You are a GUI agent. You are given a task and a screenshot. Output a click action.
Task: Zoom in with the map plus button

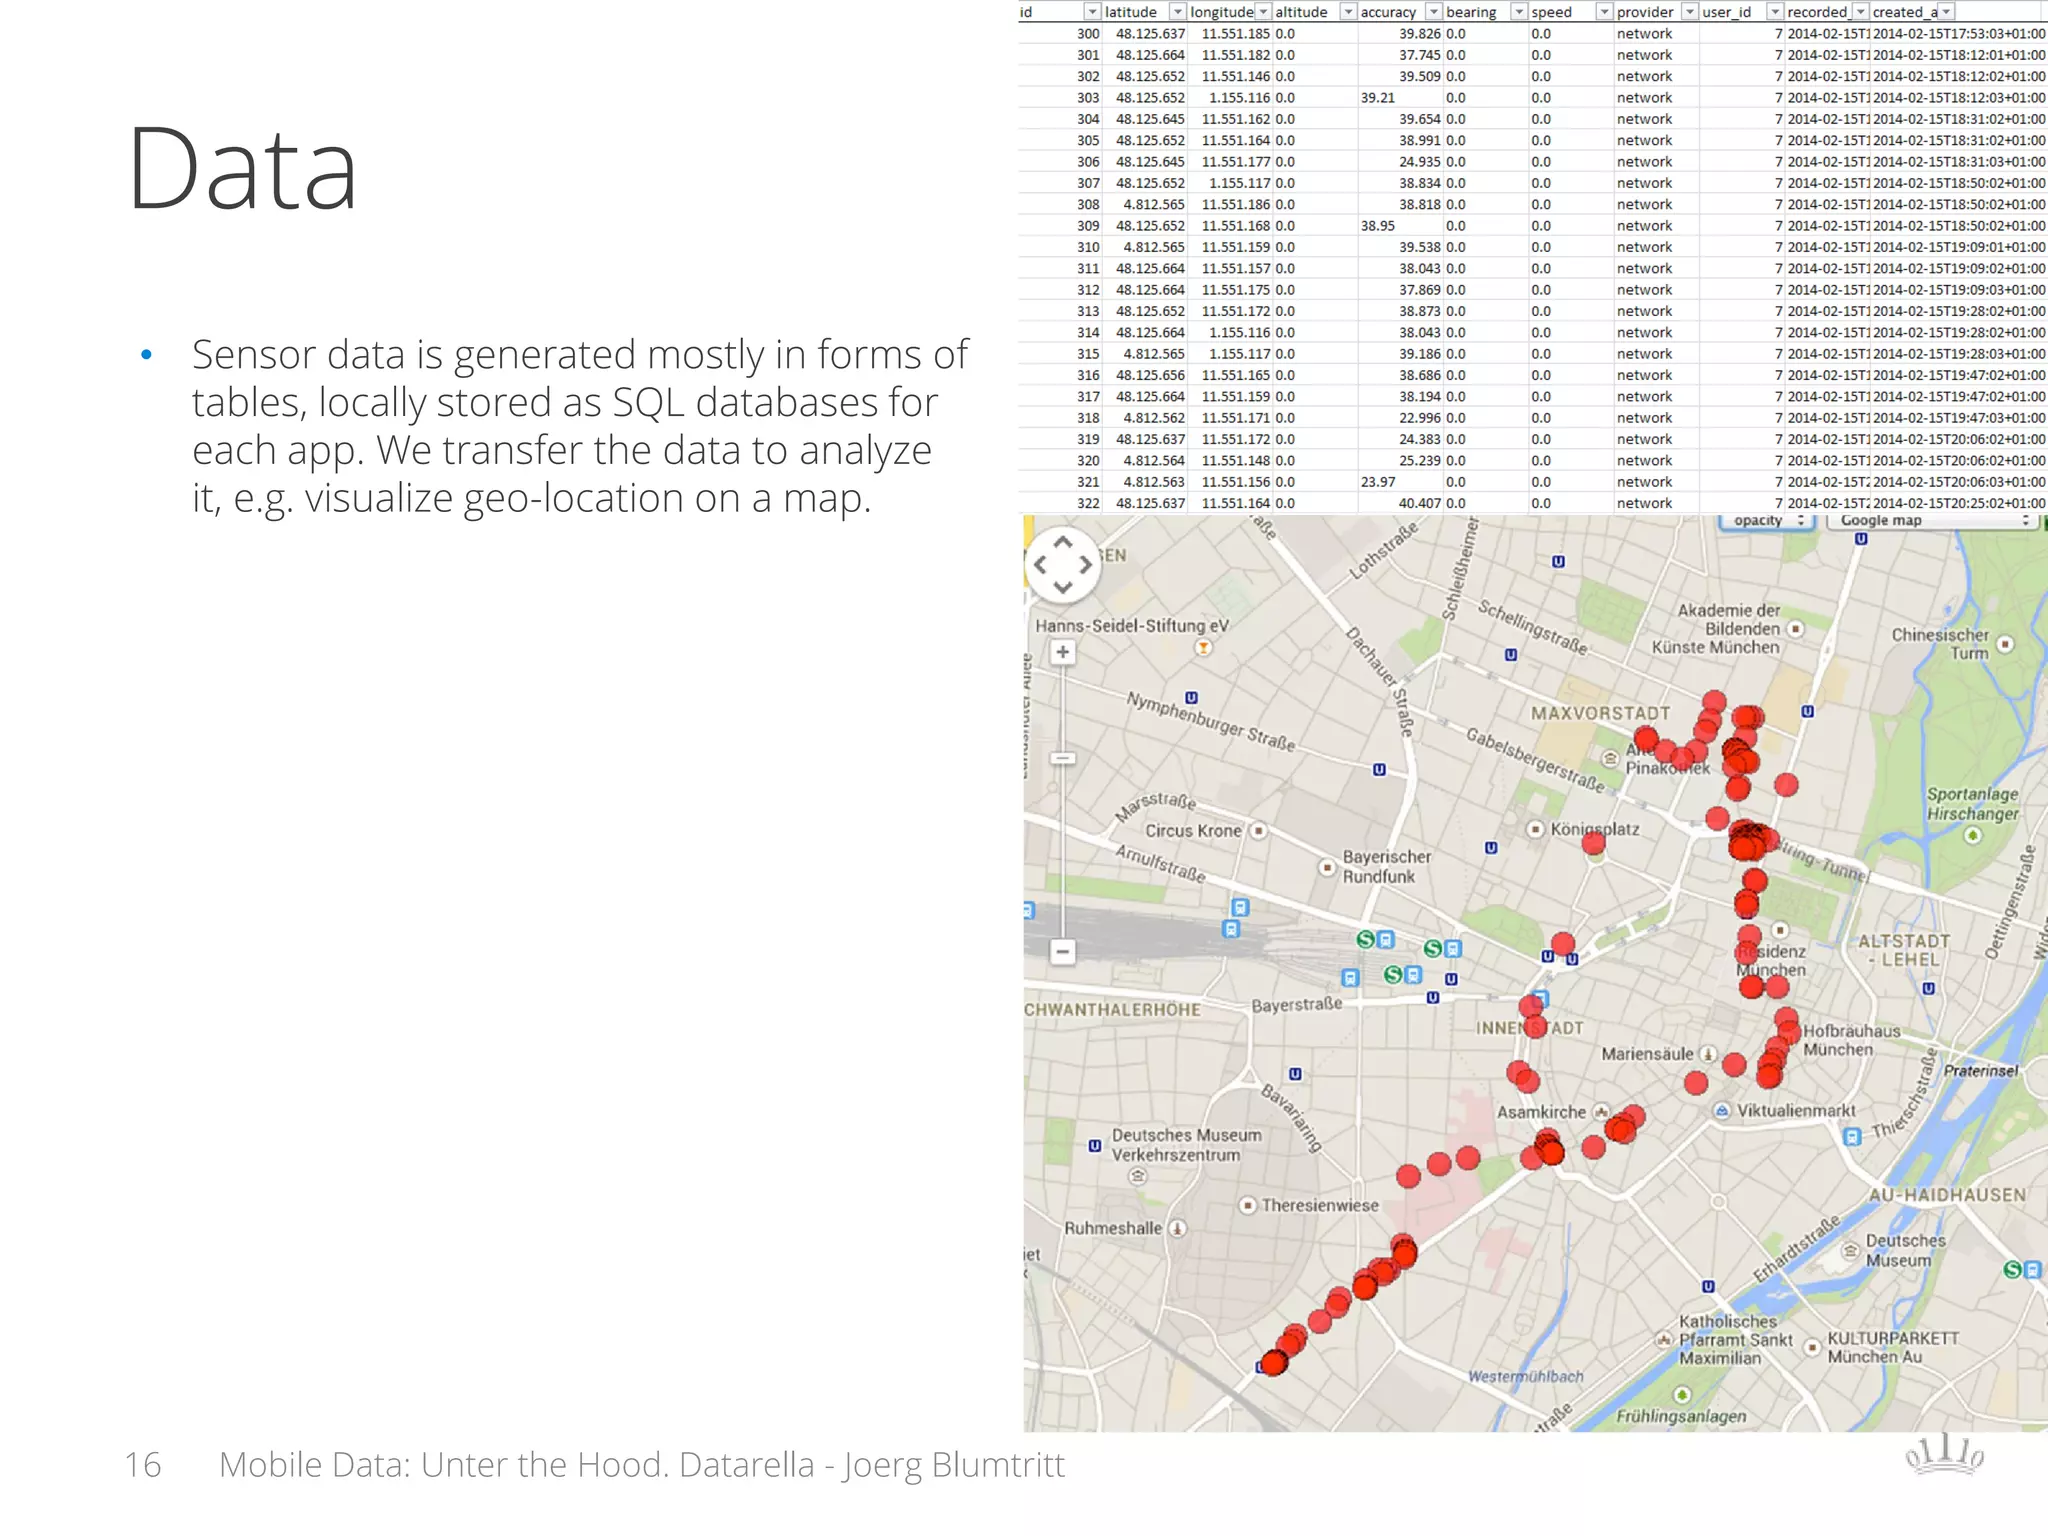pyautogui.click(x=1063, y=652)
